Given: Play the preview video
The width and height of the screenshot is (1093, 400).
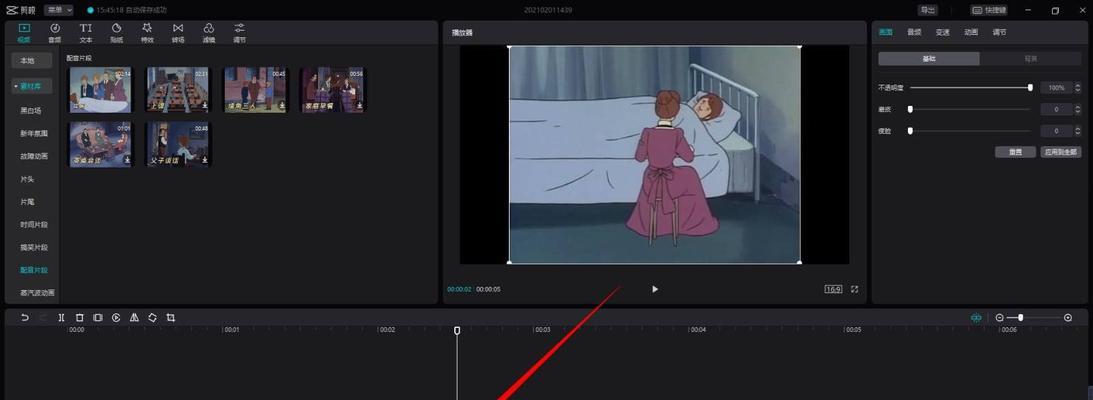Looking at the screenshot, I should [x=655, y=289].
